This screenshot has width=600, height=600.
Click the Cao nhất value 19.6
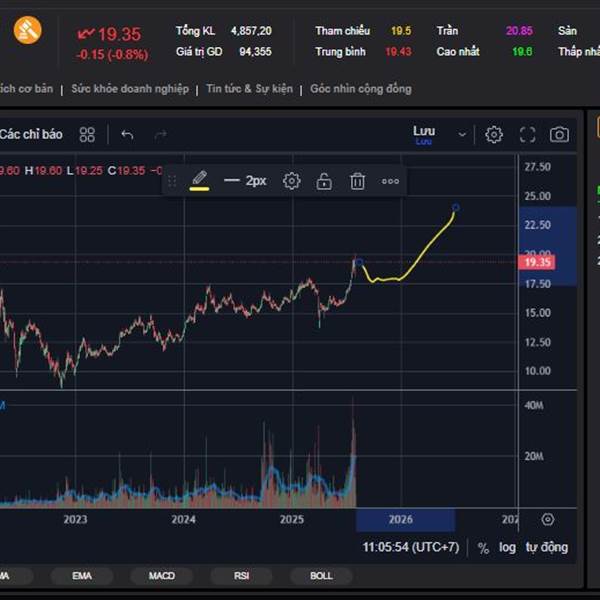(522, 52)
